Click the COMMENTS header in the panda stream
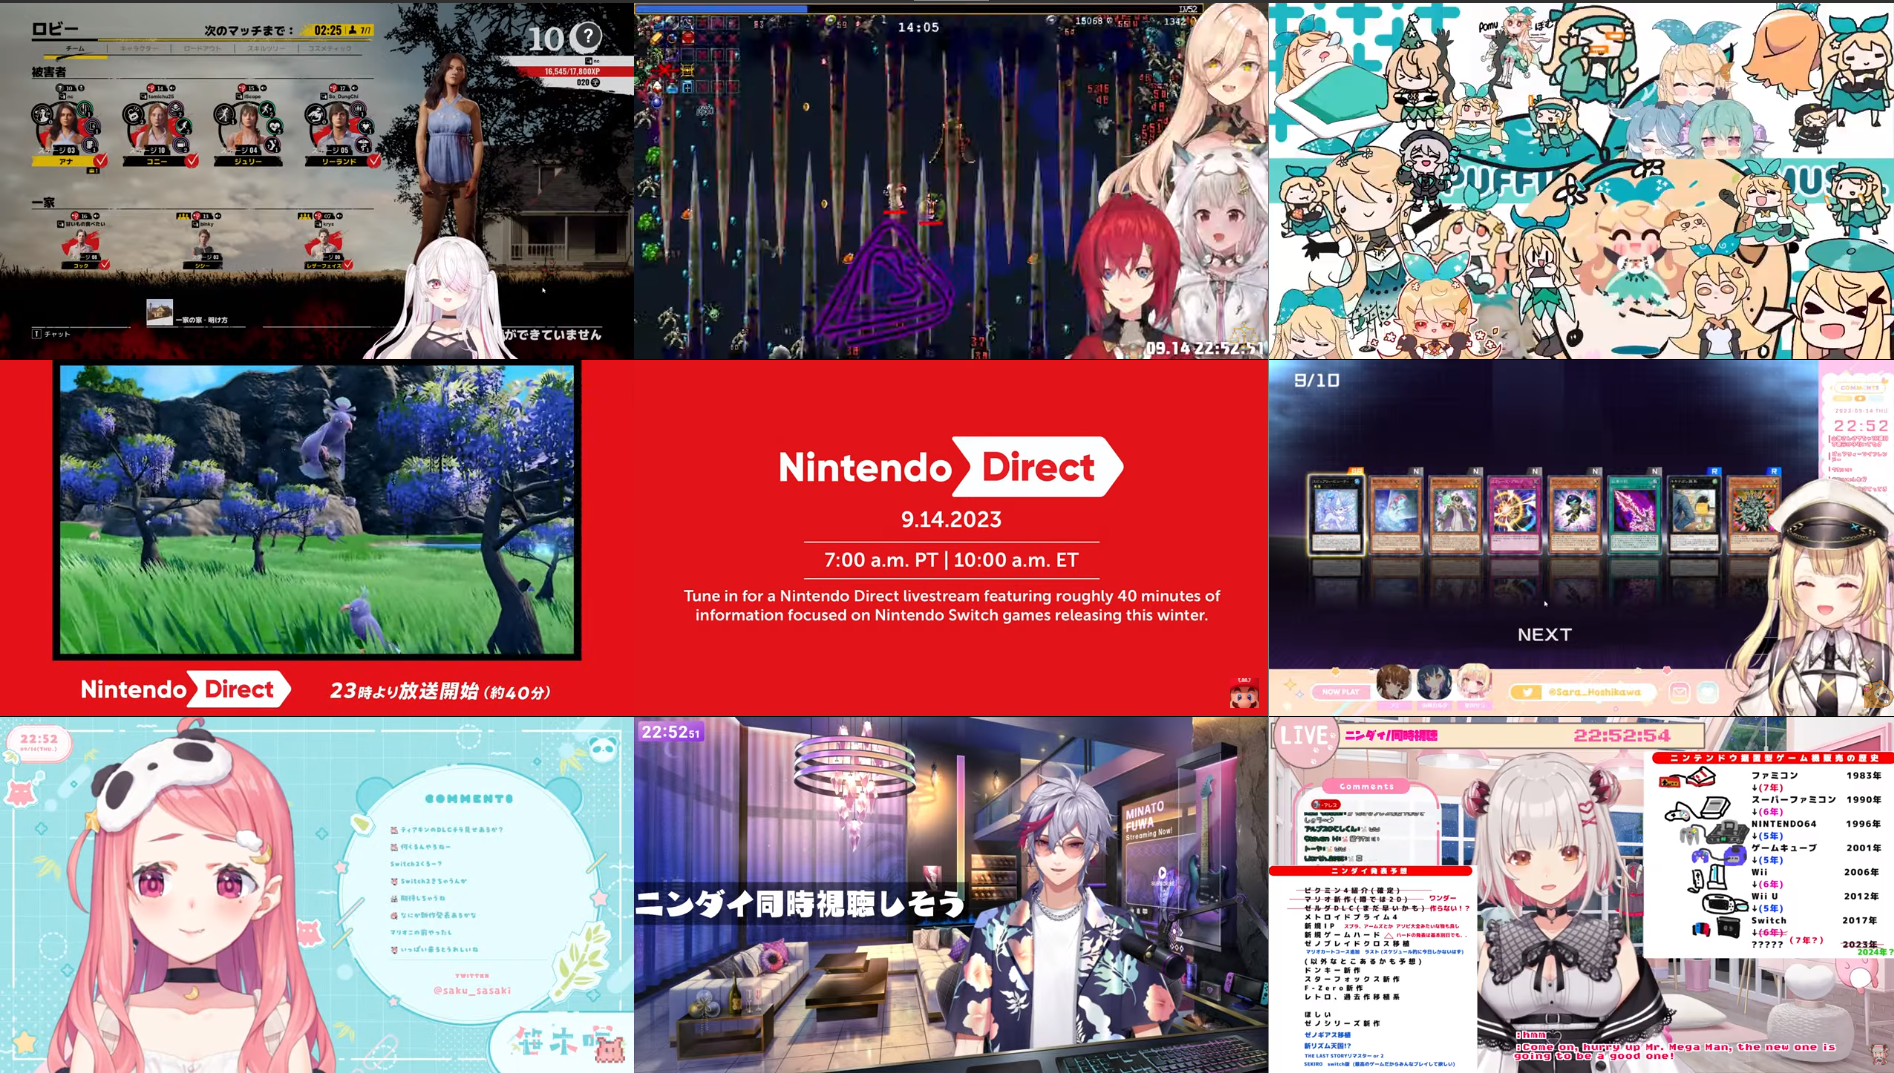Viewport: 1894px width, 1073px height. tap(468, 798)
